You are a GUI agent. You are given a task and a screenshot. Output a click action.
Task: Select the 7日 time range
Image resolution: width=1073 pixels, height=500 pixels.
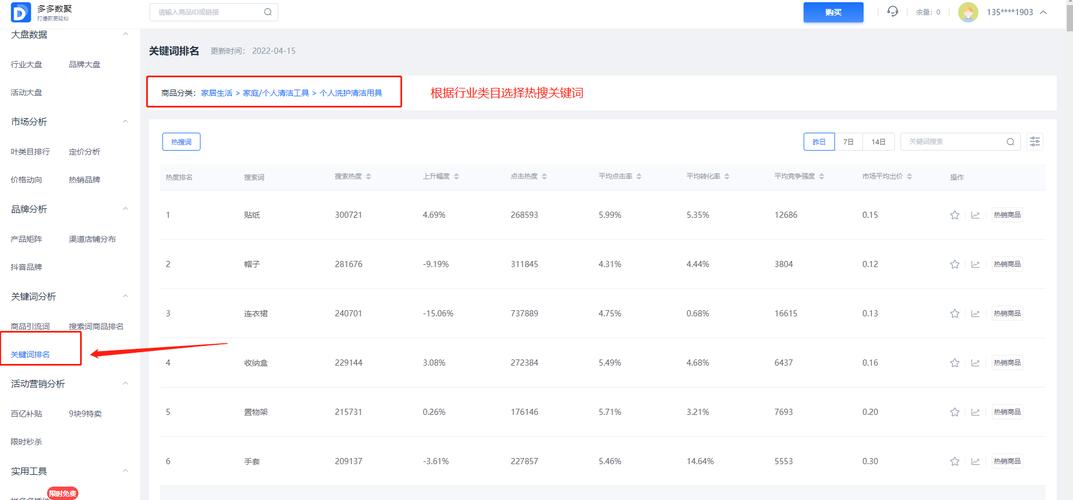[849, 142]
